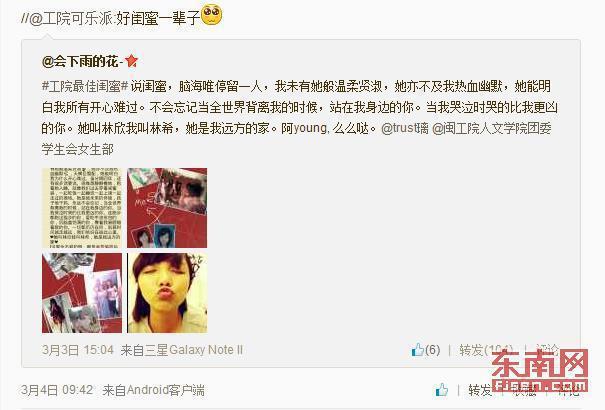
Task: Click the @trust璃 mention link
Action: 404,128
